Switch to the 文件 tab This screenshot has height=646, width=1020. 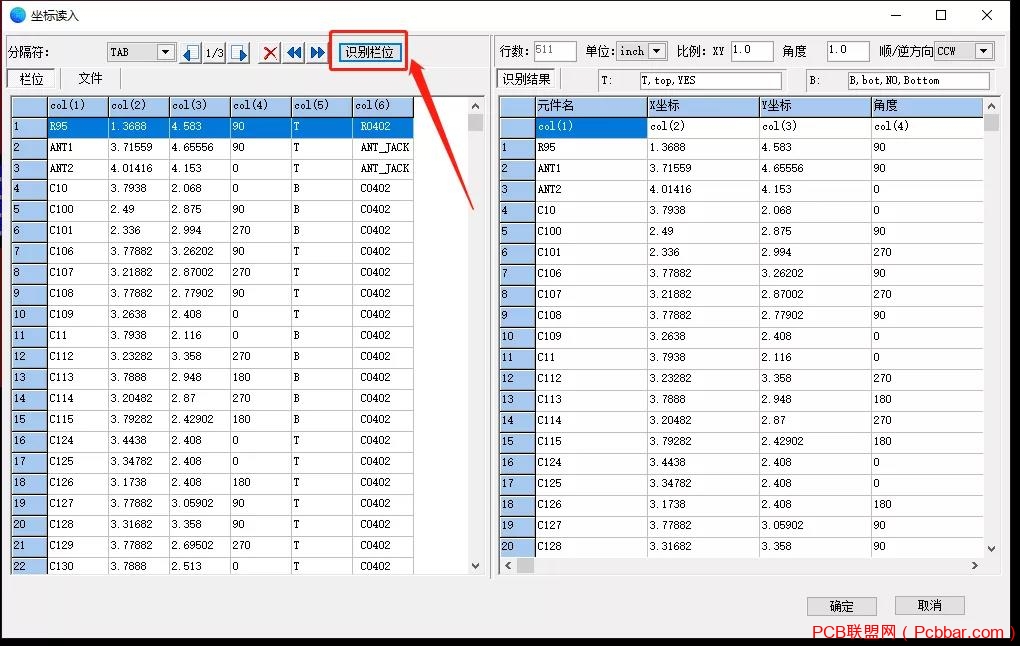pyautogui.click(x=90, y=79)
